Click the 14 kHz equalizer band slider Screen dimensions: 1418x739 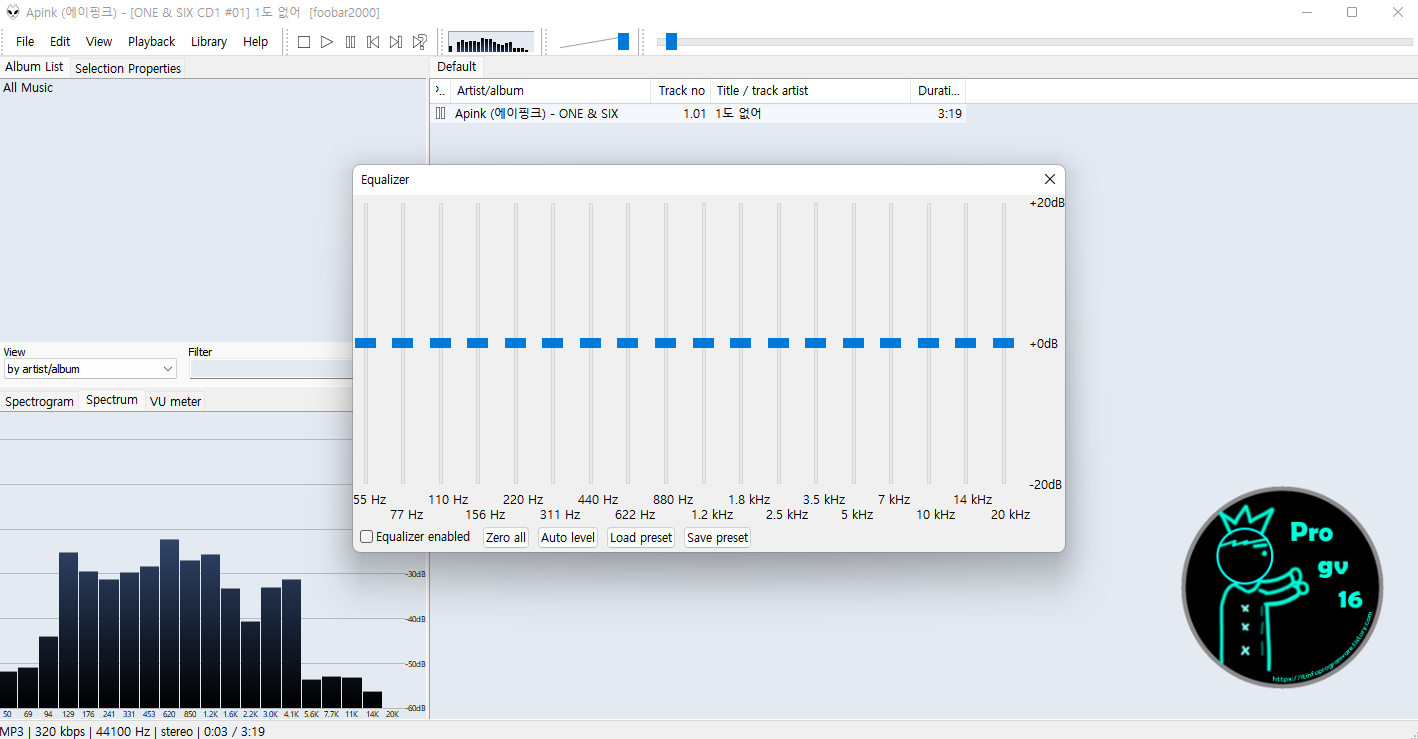[x=966, y=343]
